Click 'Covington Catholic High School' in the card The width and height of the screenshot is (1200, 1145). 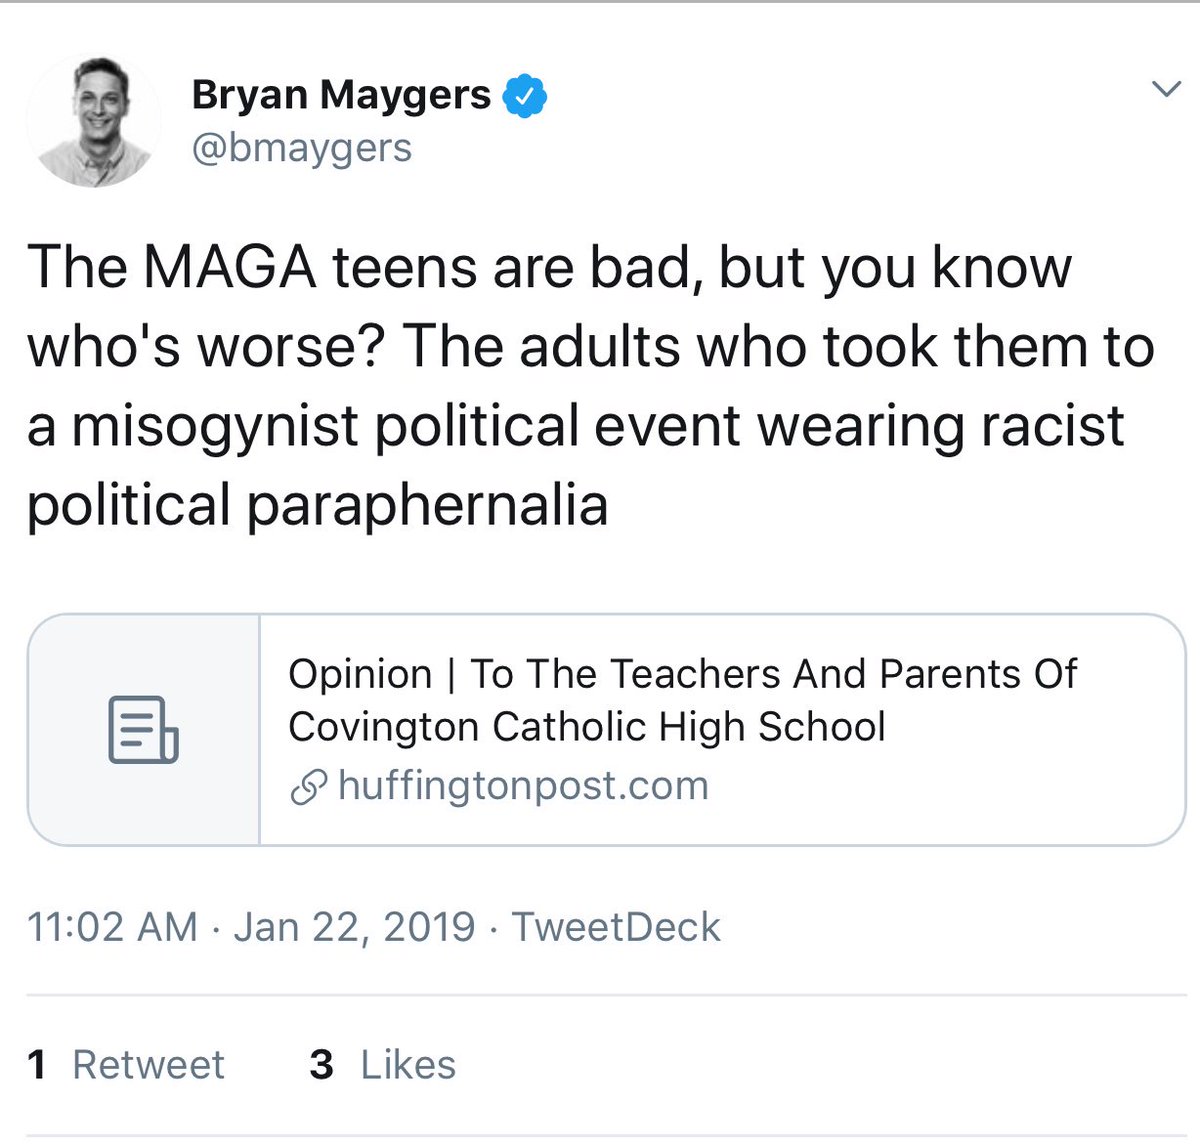587,727
